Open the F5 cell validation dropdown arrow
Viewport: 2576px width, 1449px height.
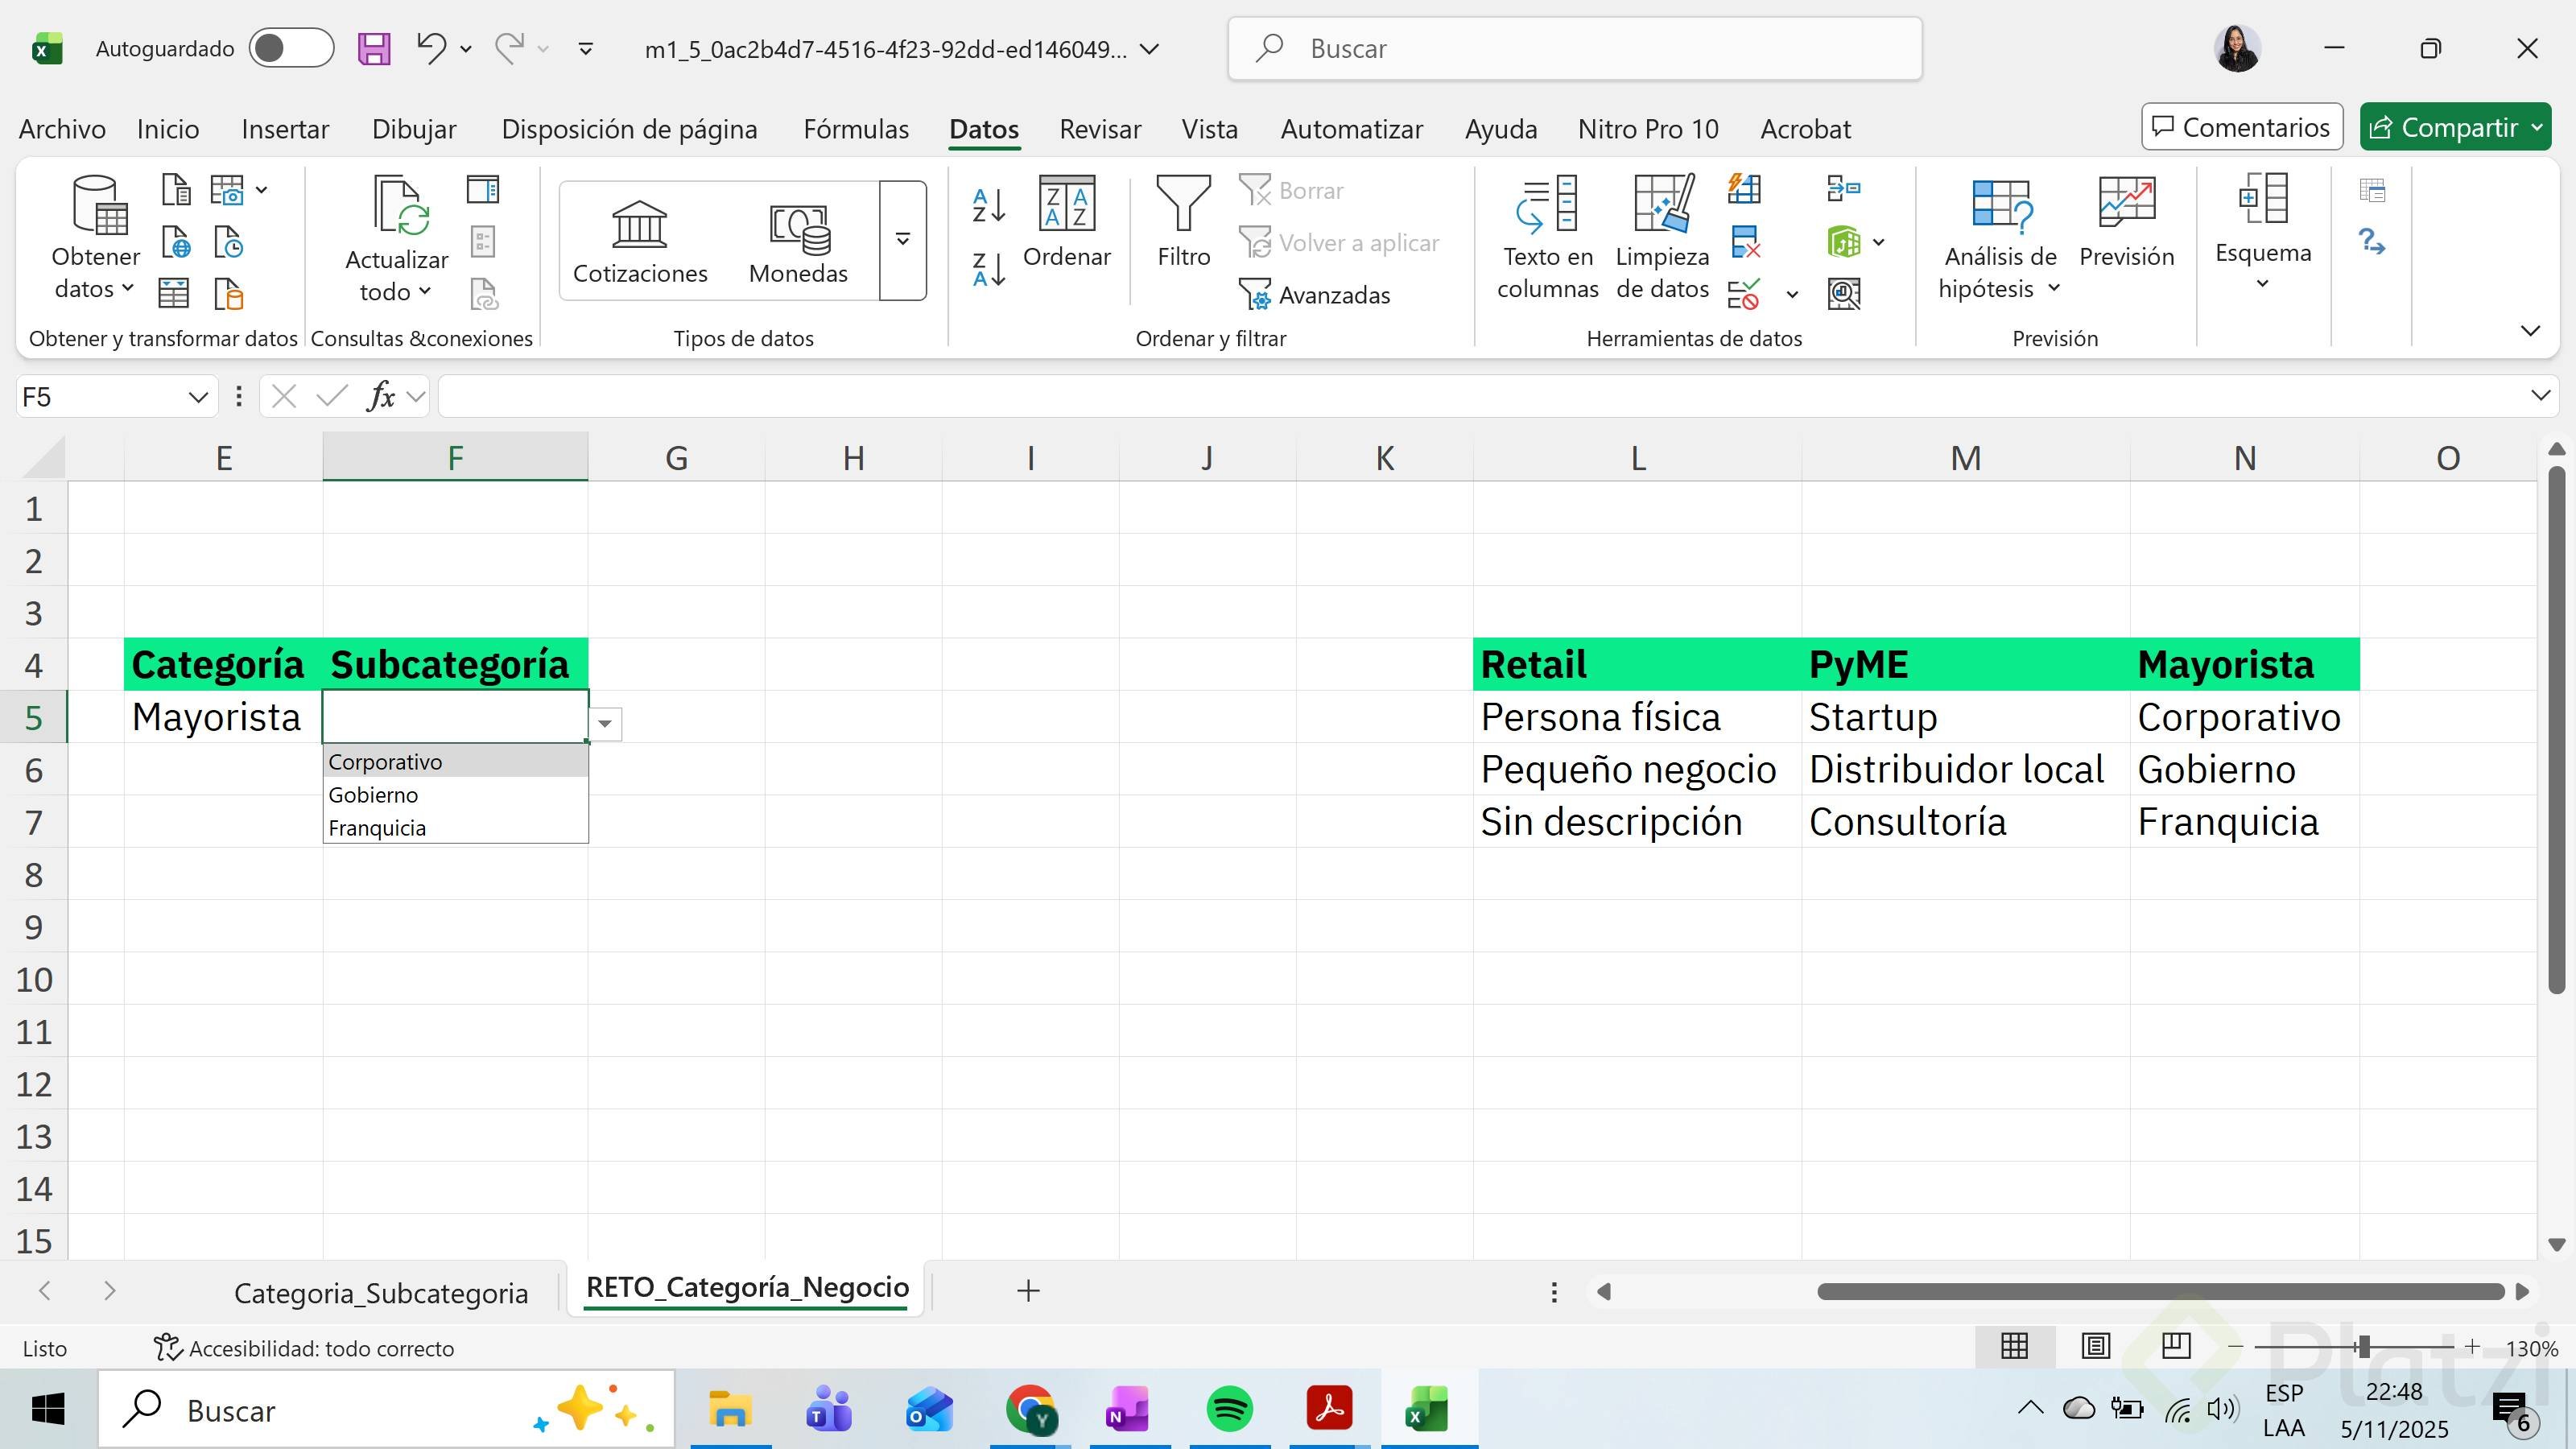coord(605,723)
